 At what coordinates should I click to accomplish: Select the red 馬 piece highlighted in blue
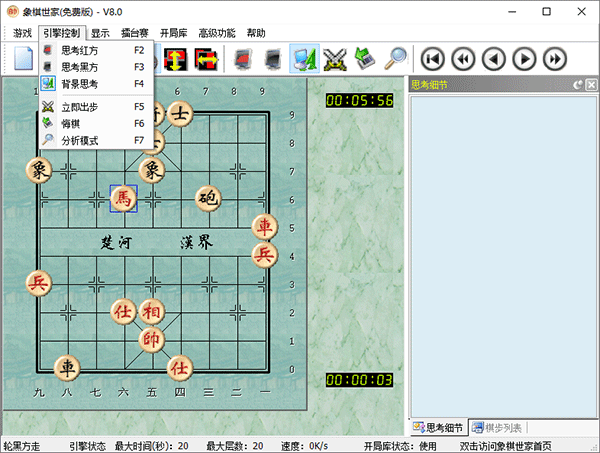124,199
